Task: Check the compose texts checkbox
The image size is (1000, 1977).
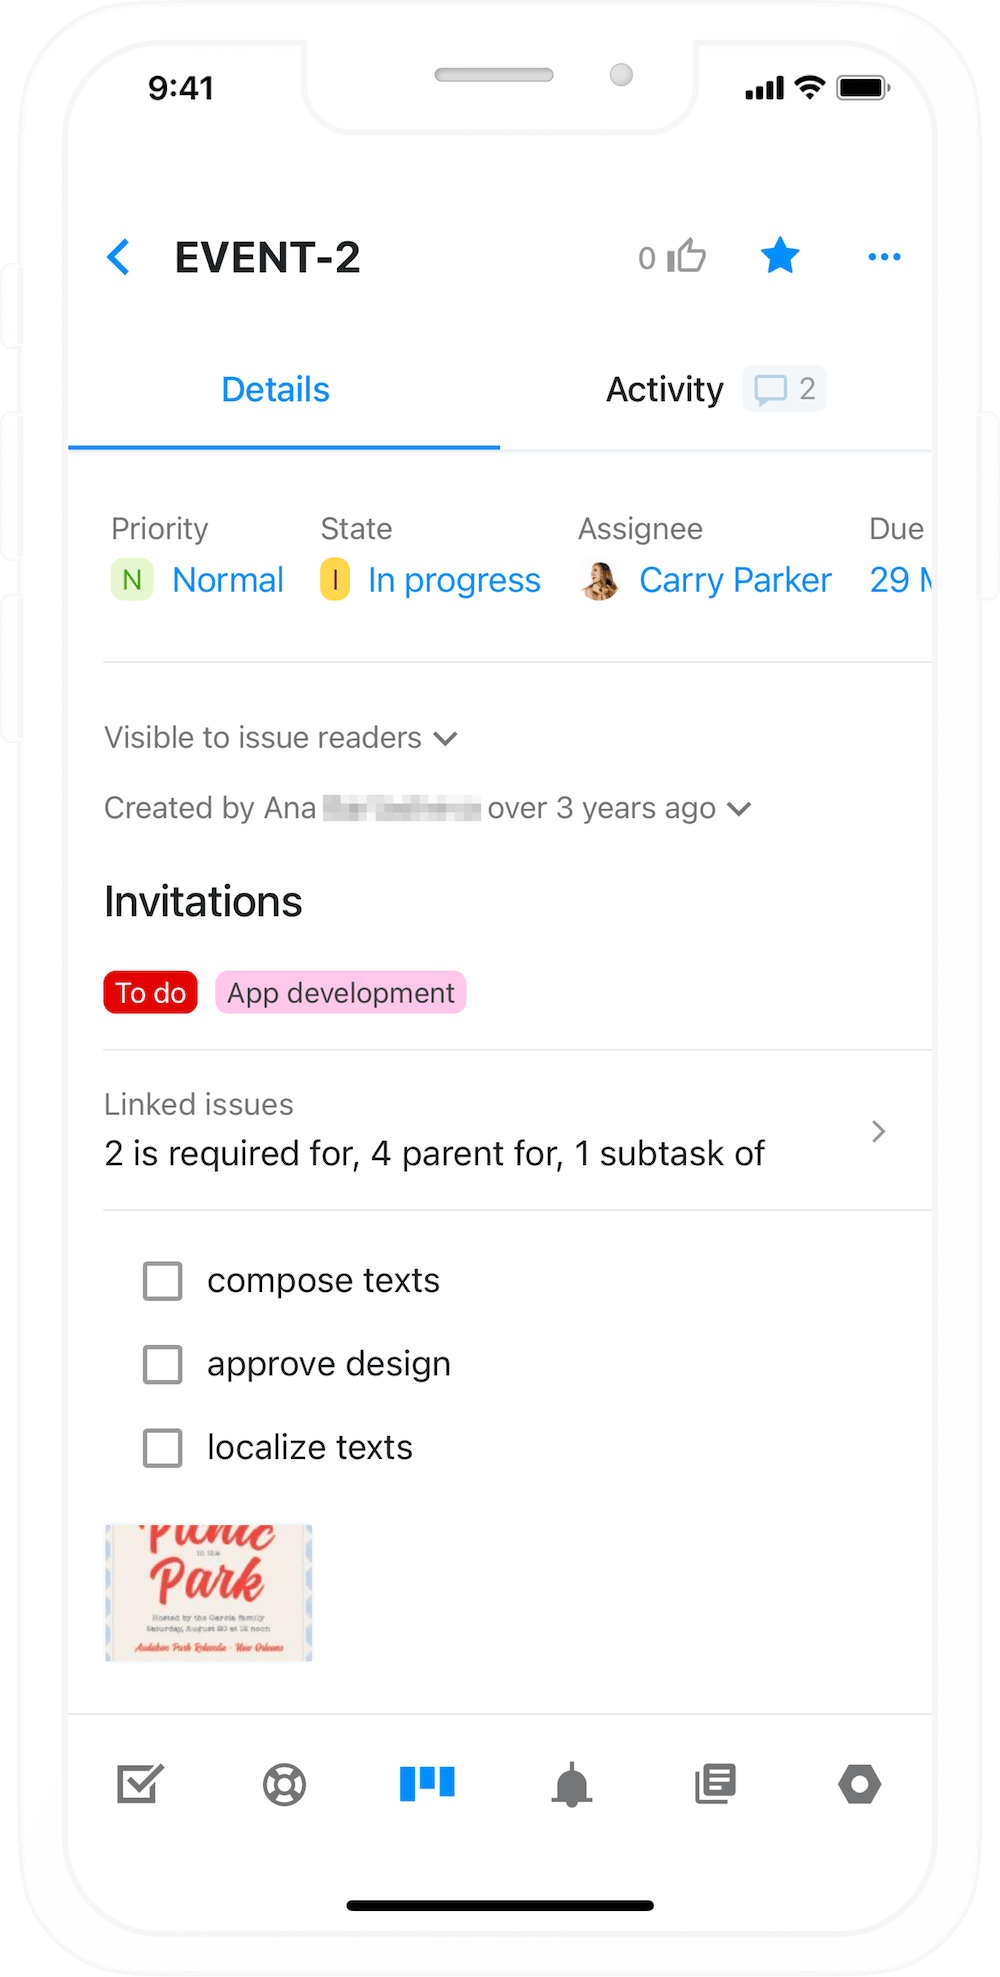Action: (x=161, y=1280)
